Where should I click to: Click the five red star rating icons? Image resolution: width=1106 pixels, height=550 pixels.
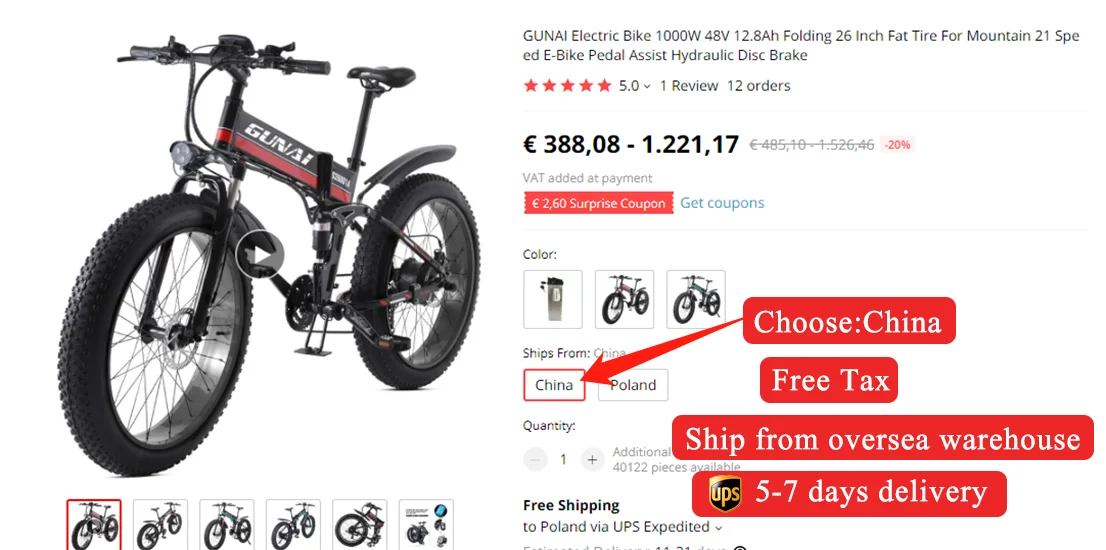pyautogui.click(x=567, y=86)
